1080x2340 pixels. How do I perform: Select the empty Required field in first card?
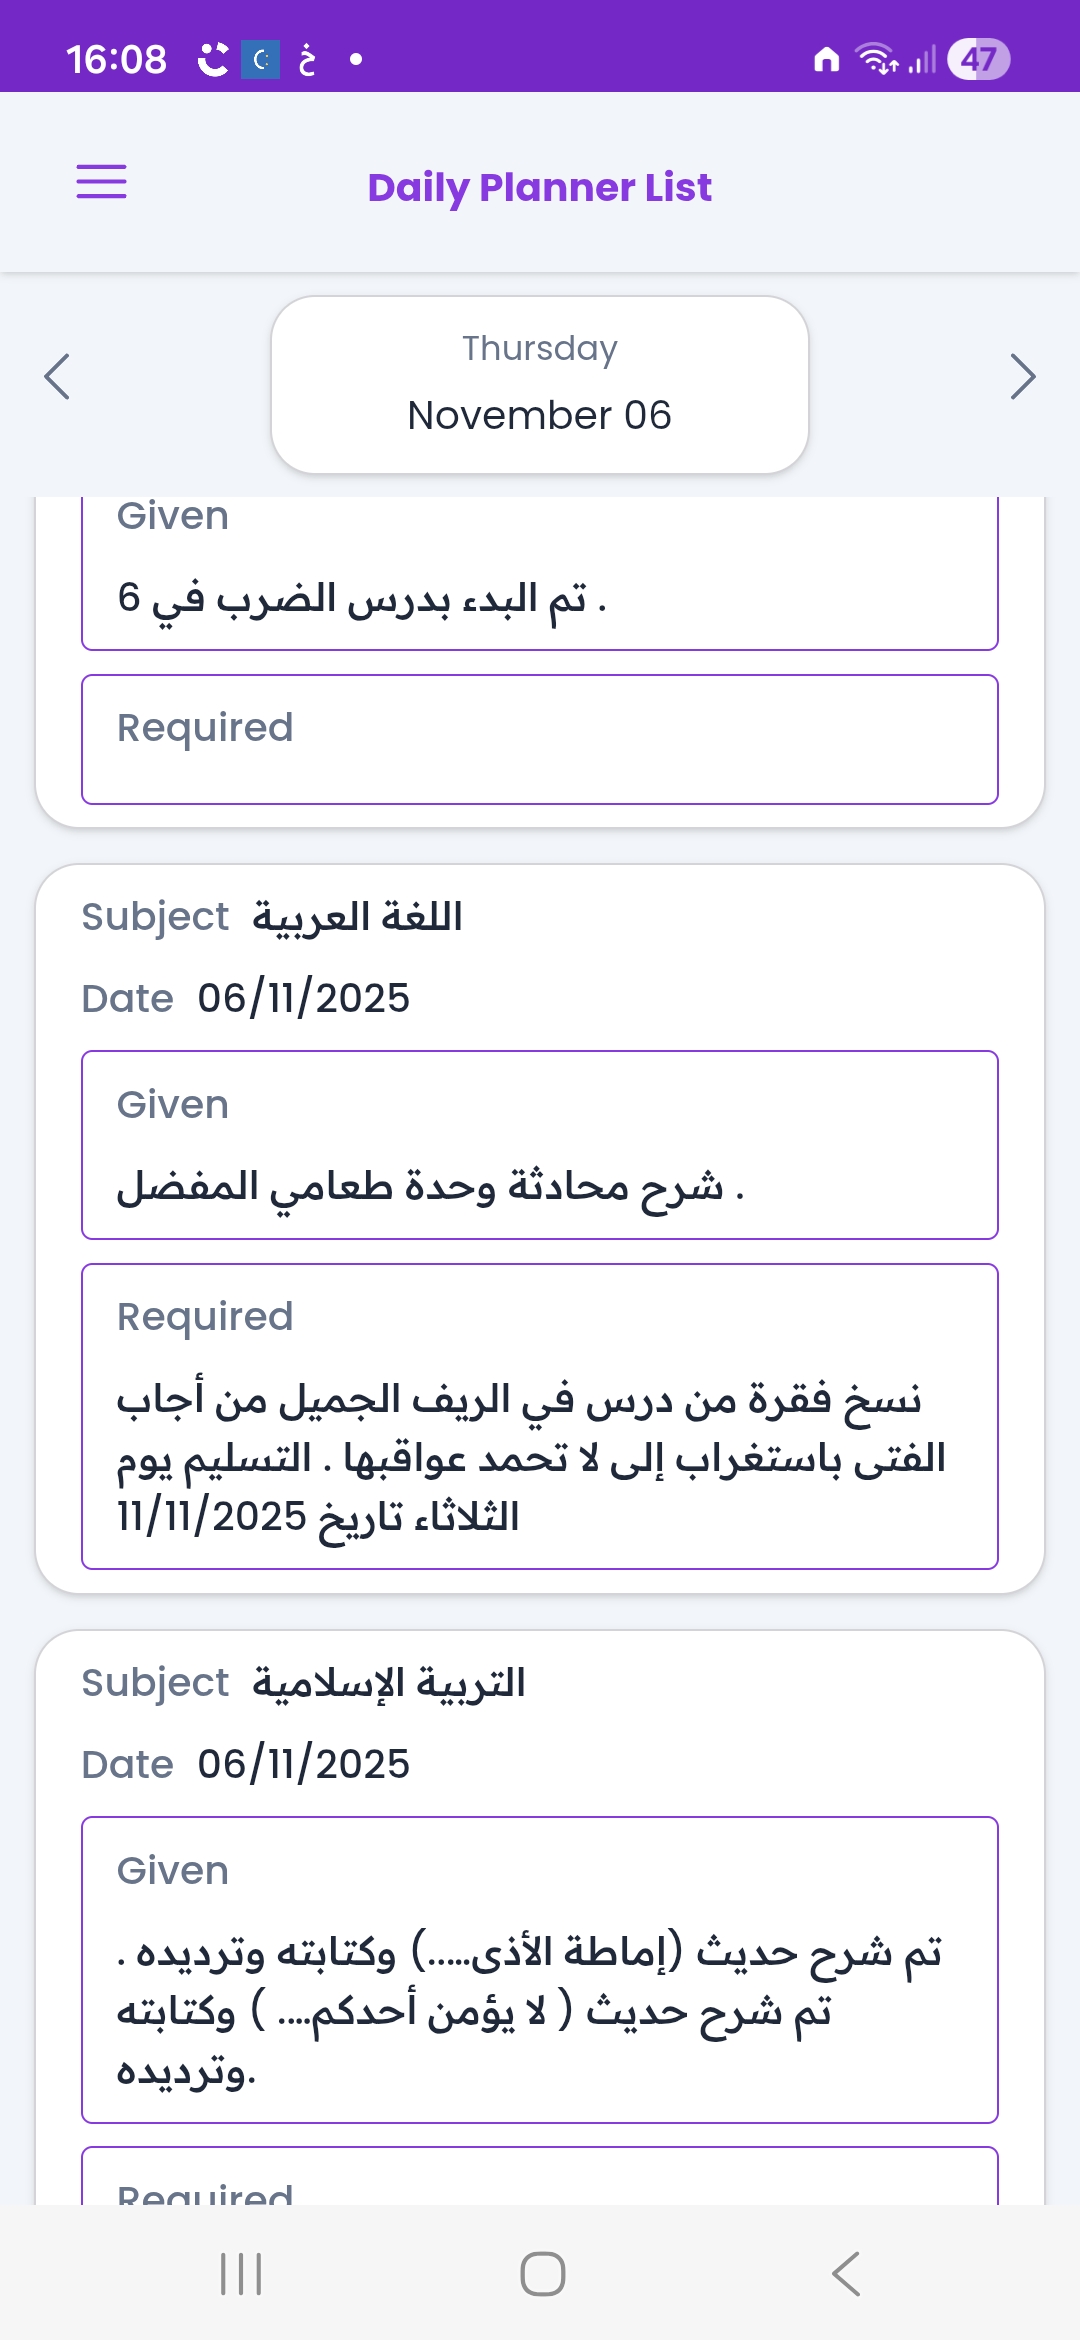click(540, 739)
